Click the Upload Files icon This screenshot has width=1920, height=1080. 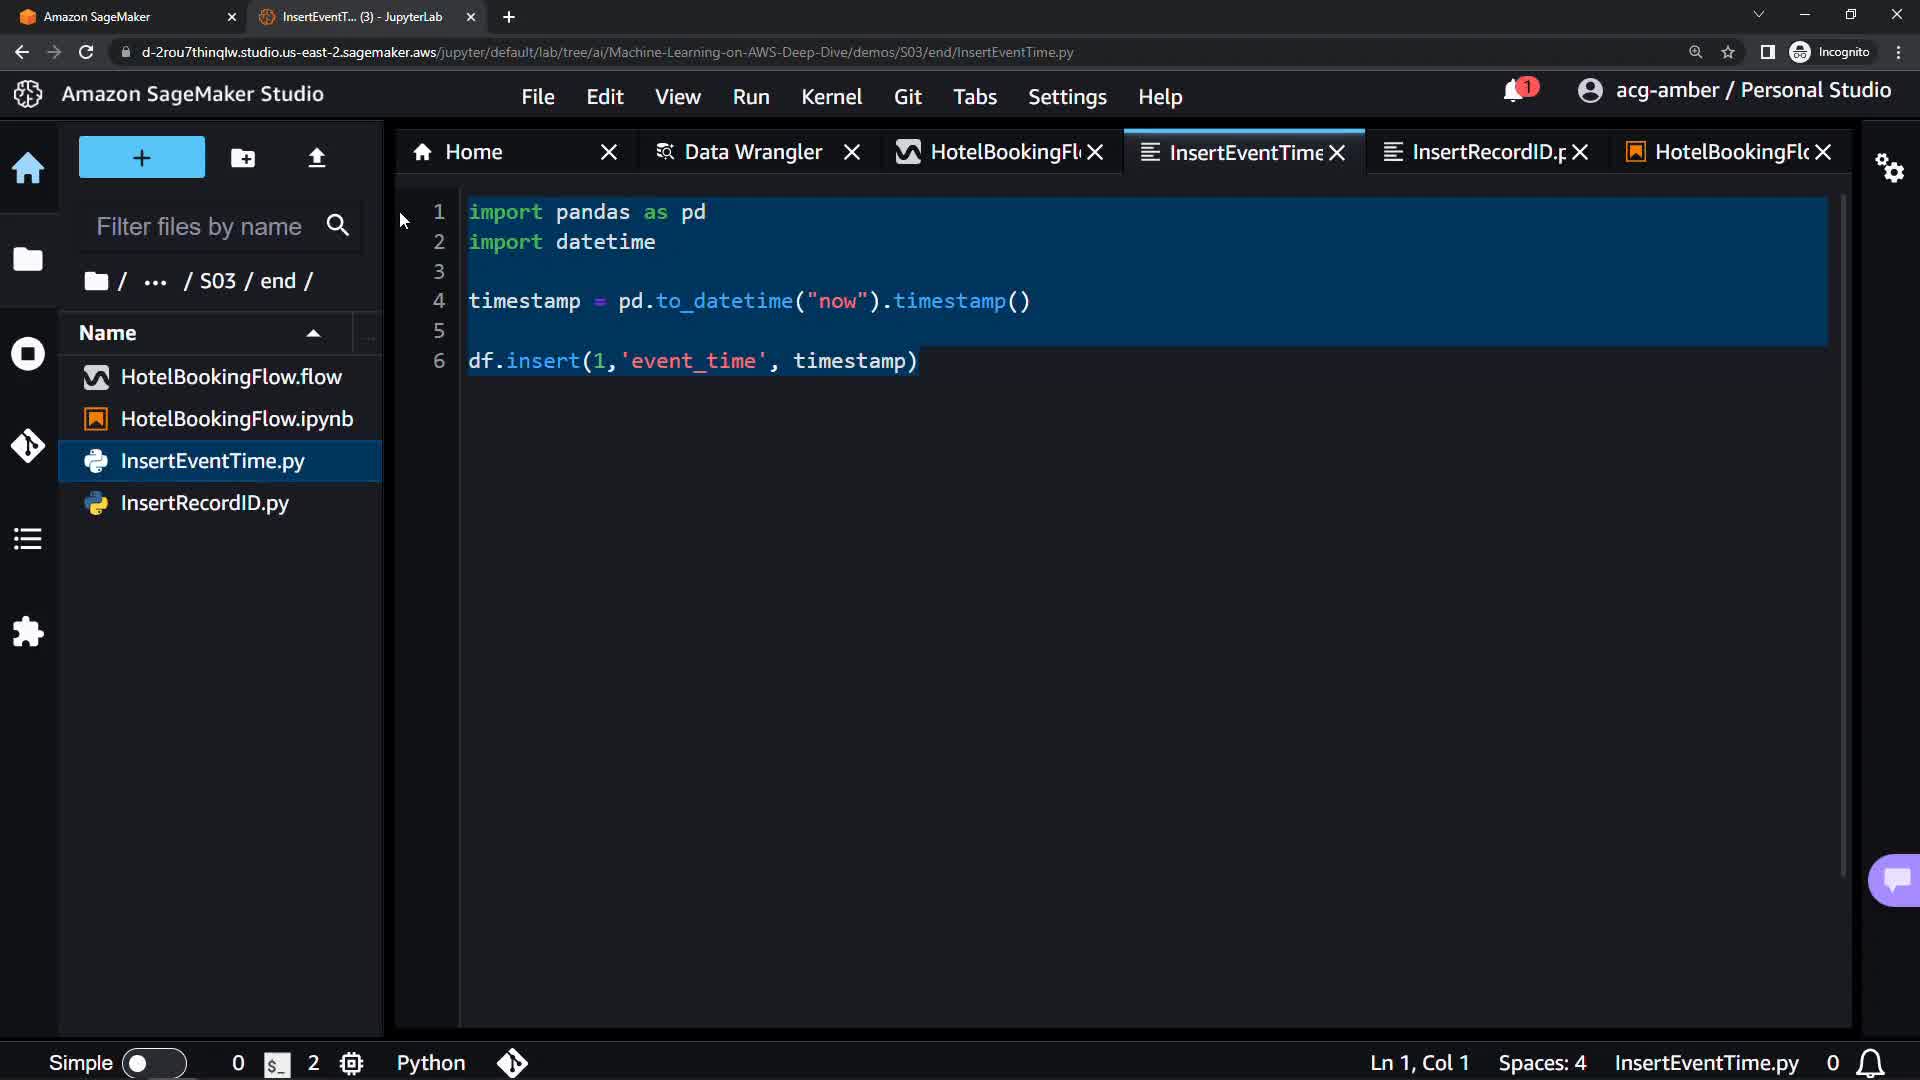click(x=317, y=158)
